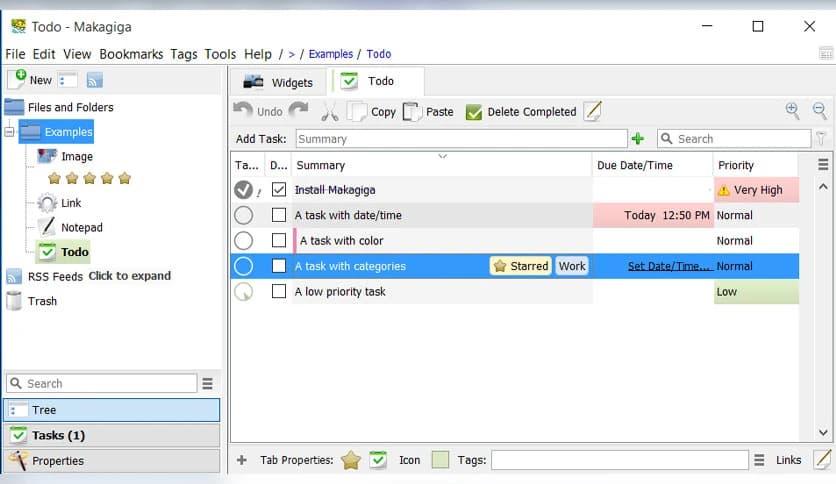Click the Work category tag

(x=572, y=265)
